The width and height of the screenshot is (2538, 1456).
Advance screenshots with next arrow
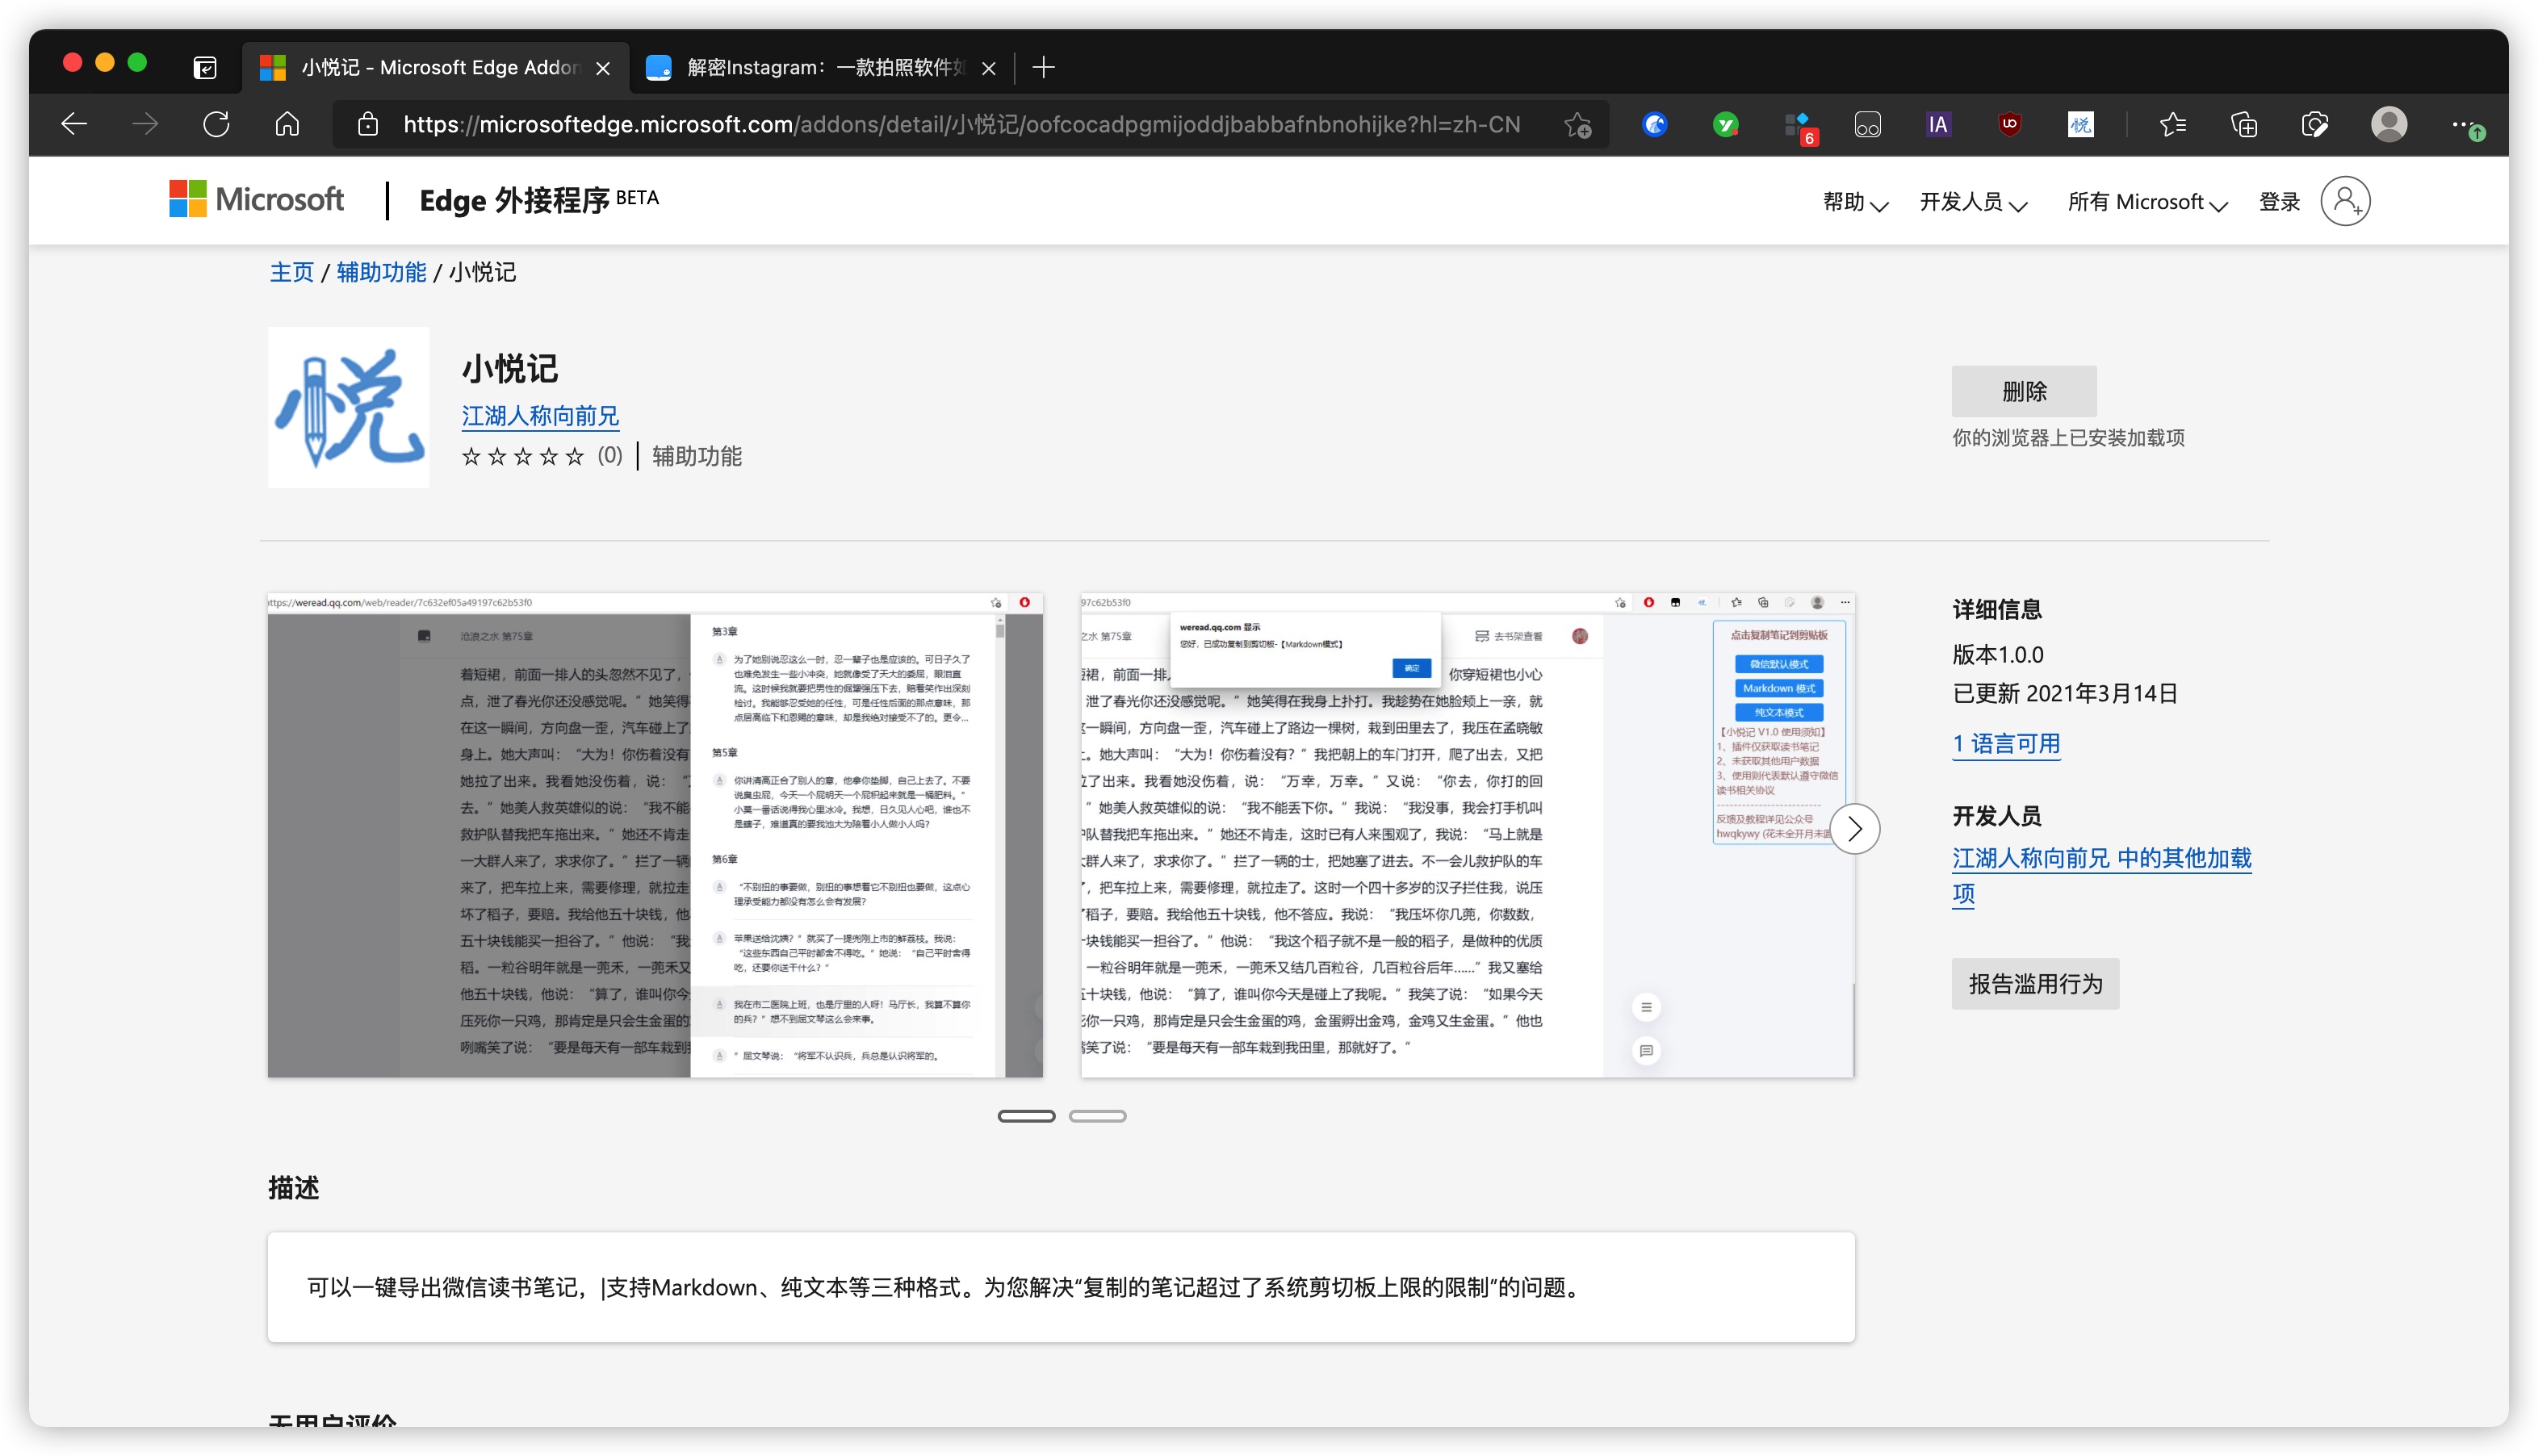(x=1855, y=829)
